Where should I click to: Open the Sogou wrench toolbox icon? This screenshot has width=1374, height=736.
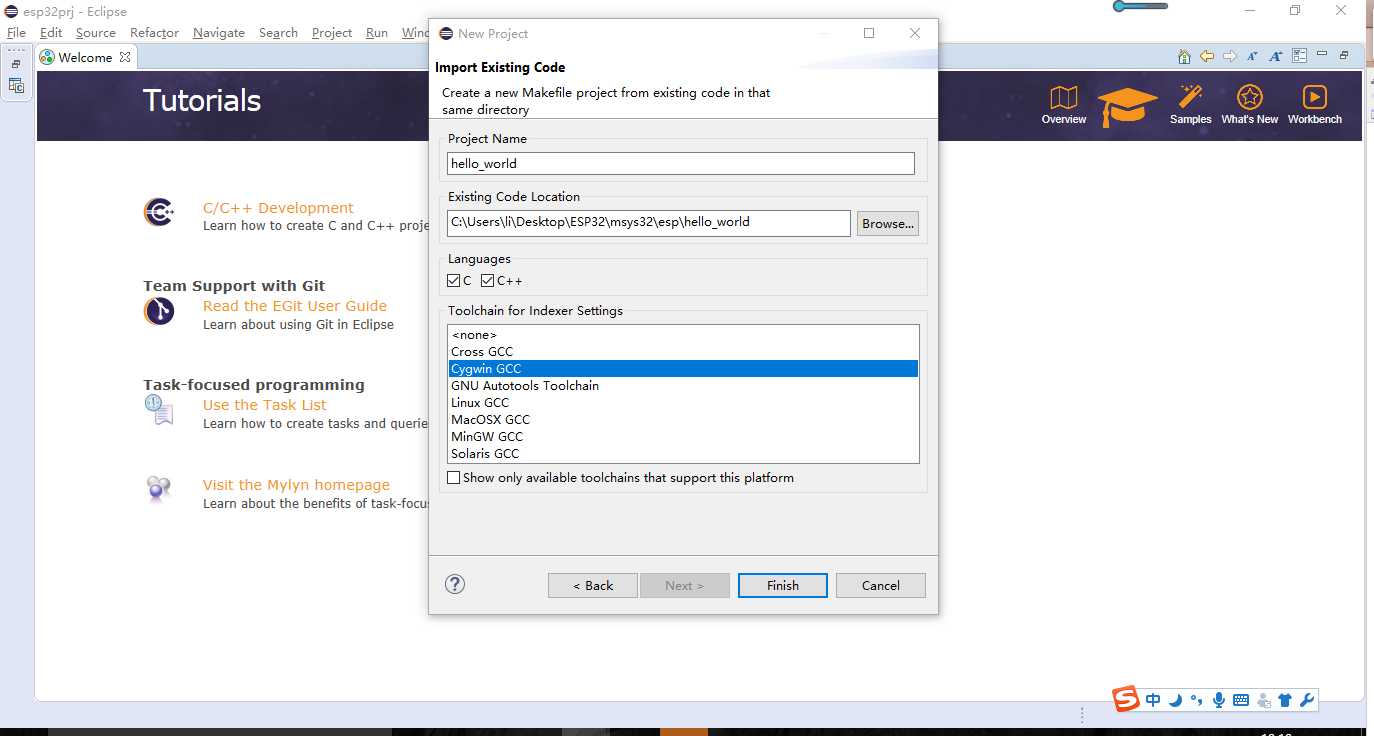1307,700
